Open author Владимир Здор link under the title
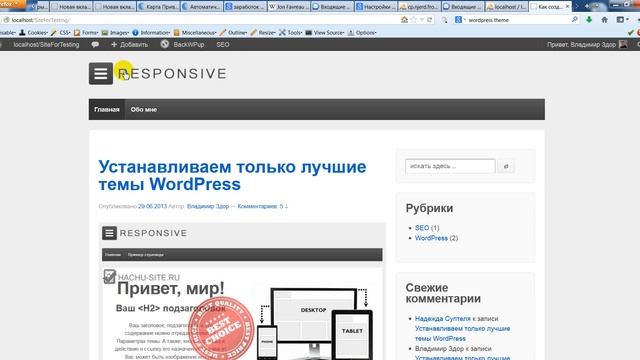The height and width of the screenshot is (360, 640). pyautogui.click(x=208, y=206)
